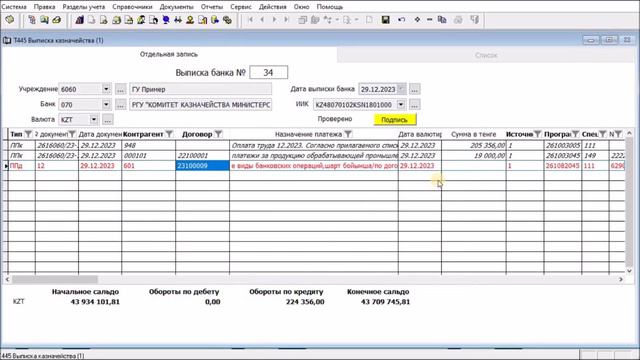Image resolution: width=640 pixels, height=360 pixels.
Task: Open the Документы menu
Action: coord(176,7)
